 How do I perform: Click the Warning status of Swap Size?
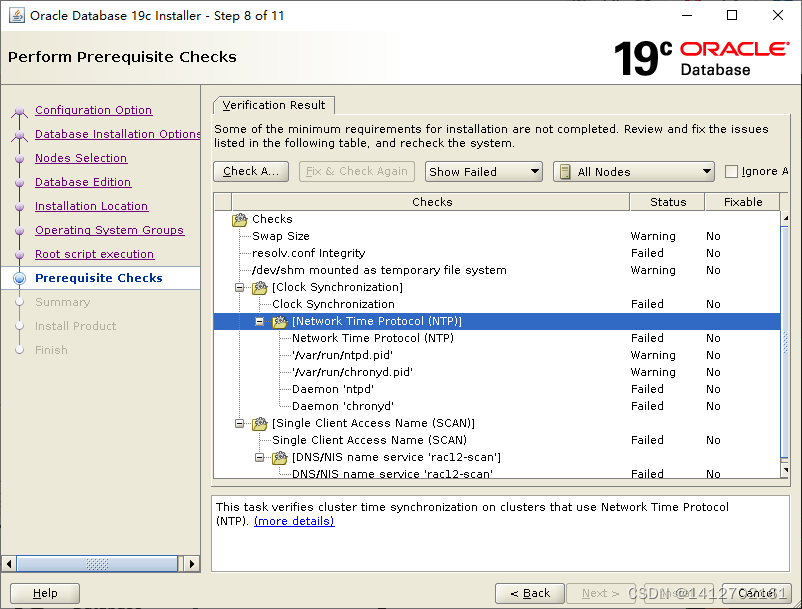pyautogui.click(x=653, y=236)
